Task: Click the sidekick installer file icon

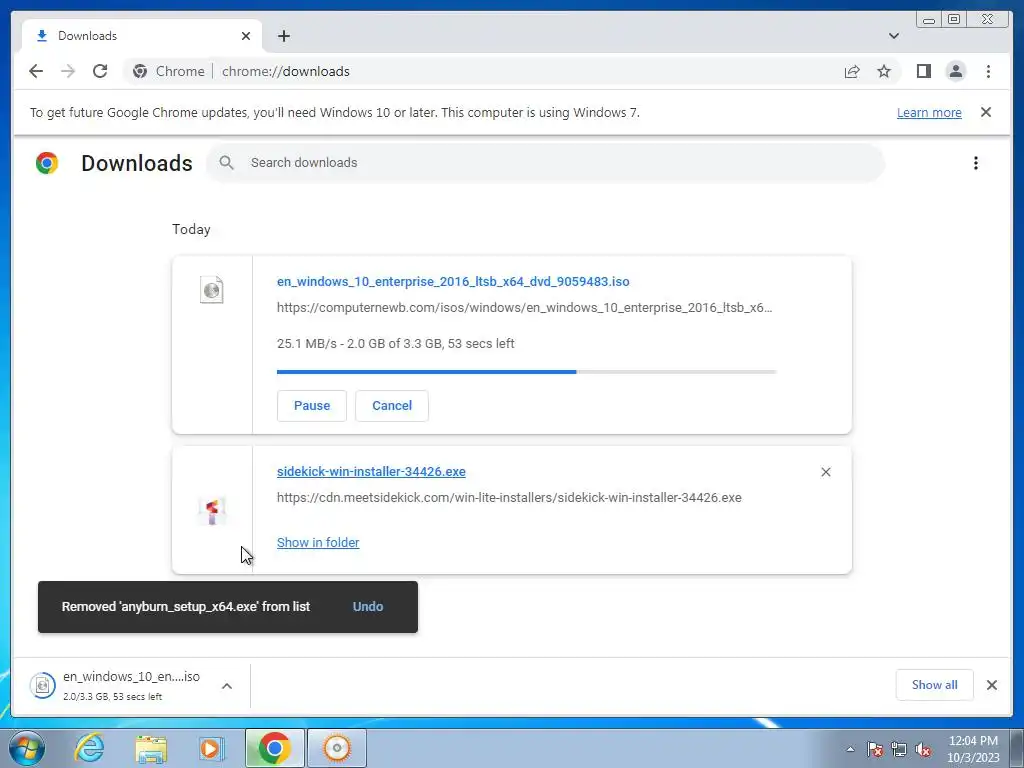Action: point(212,510)
